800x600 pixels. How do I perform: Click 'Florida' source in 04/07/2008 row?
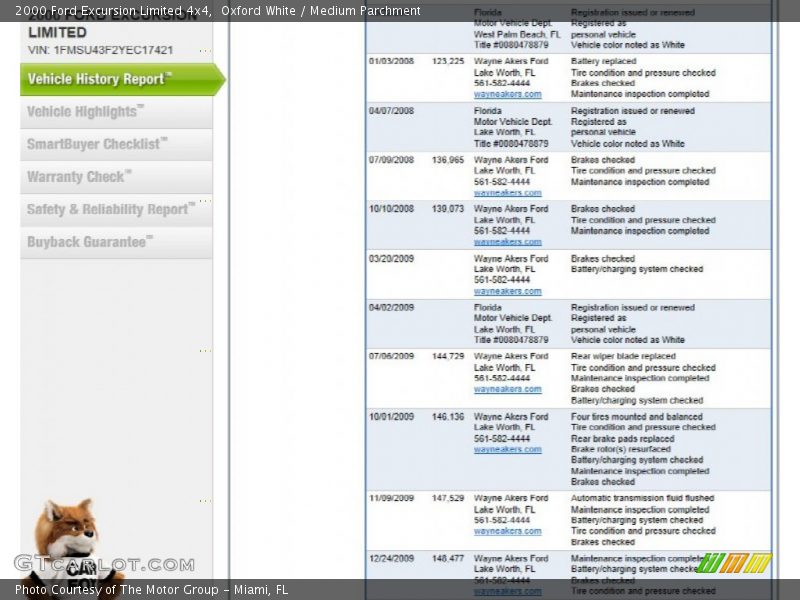[487, 111]
